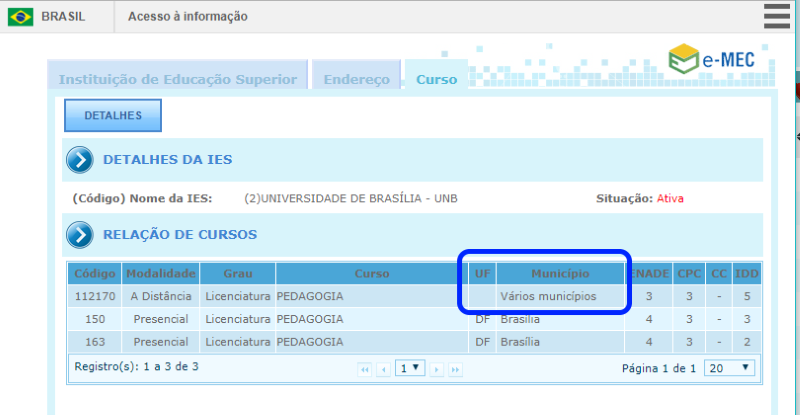Go to previous page pagination icon
Image resolution: width=800 pixels, height=415 pixels.
(x=383, y=369)
